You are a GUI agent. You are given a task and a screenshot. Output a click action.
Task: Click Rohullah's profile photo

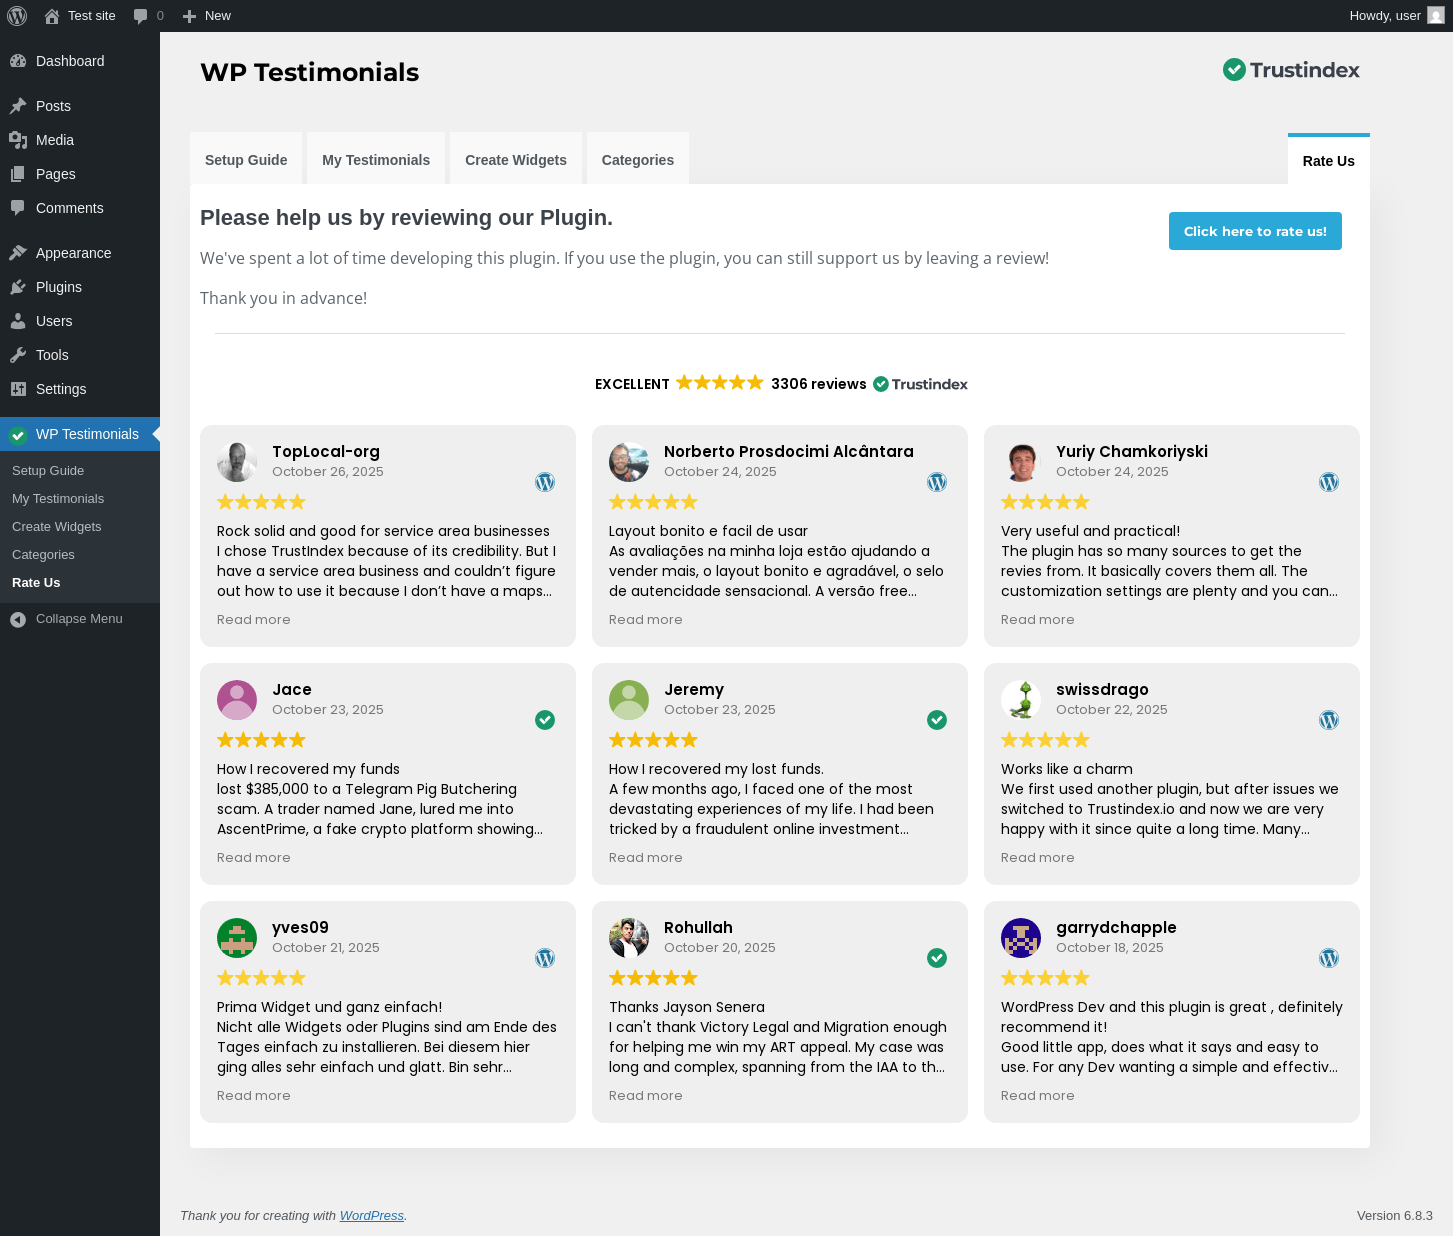(x=629, y=938)
